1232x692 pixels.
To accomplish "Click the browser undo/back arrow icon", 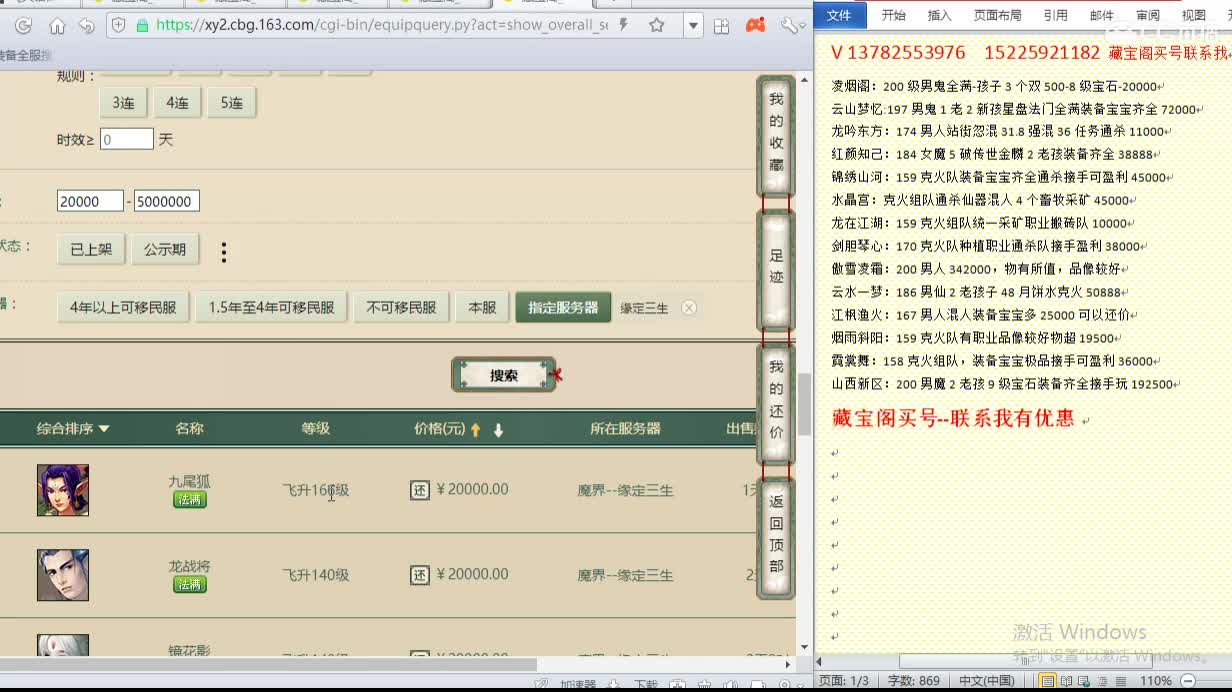I will click(87, 26).
